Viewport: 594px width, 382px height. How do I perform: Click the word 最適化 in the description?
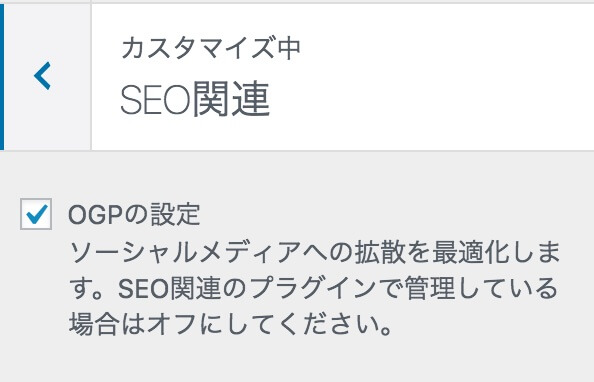coord(471,252)
